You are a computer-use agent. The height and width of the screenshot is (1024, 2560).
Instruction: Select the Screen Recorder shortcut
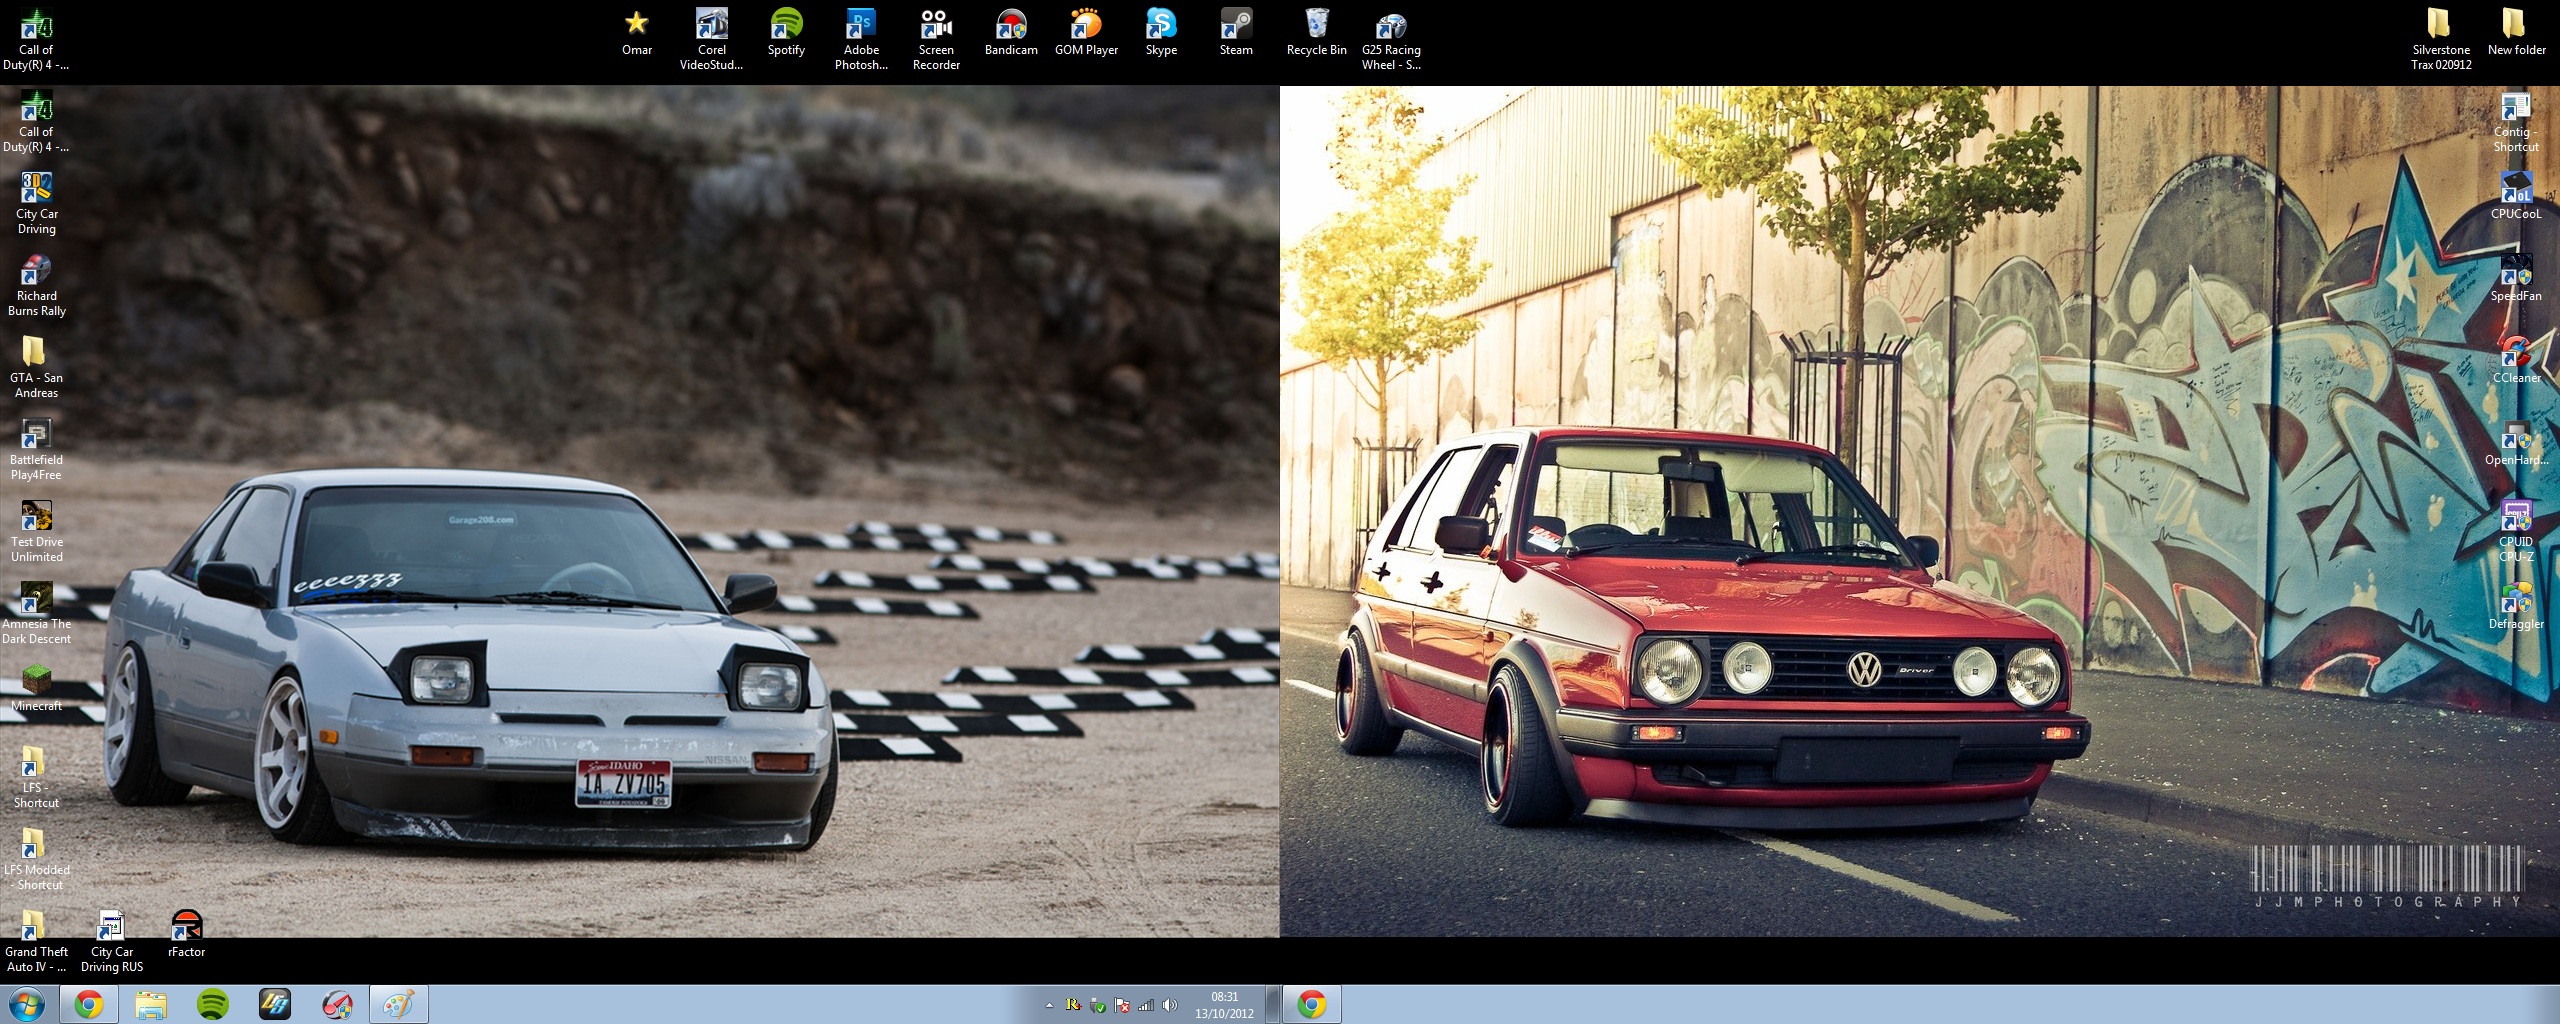point(936,39)
